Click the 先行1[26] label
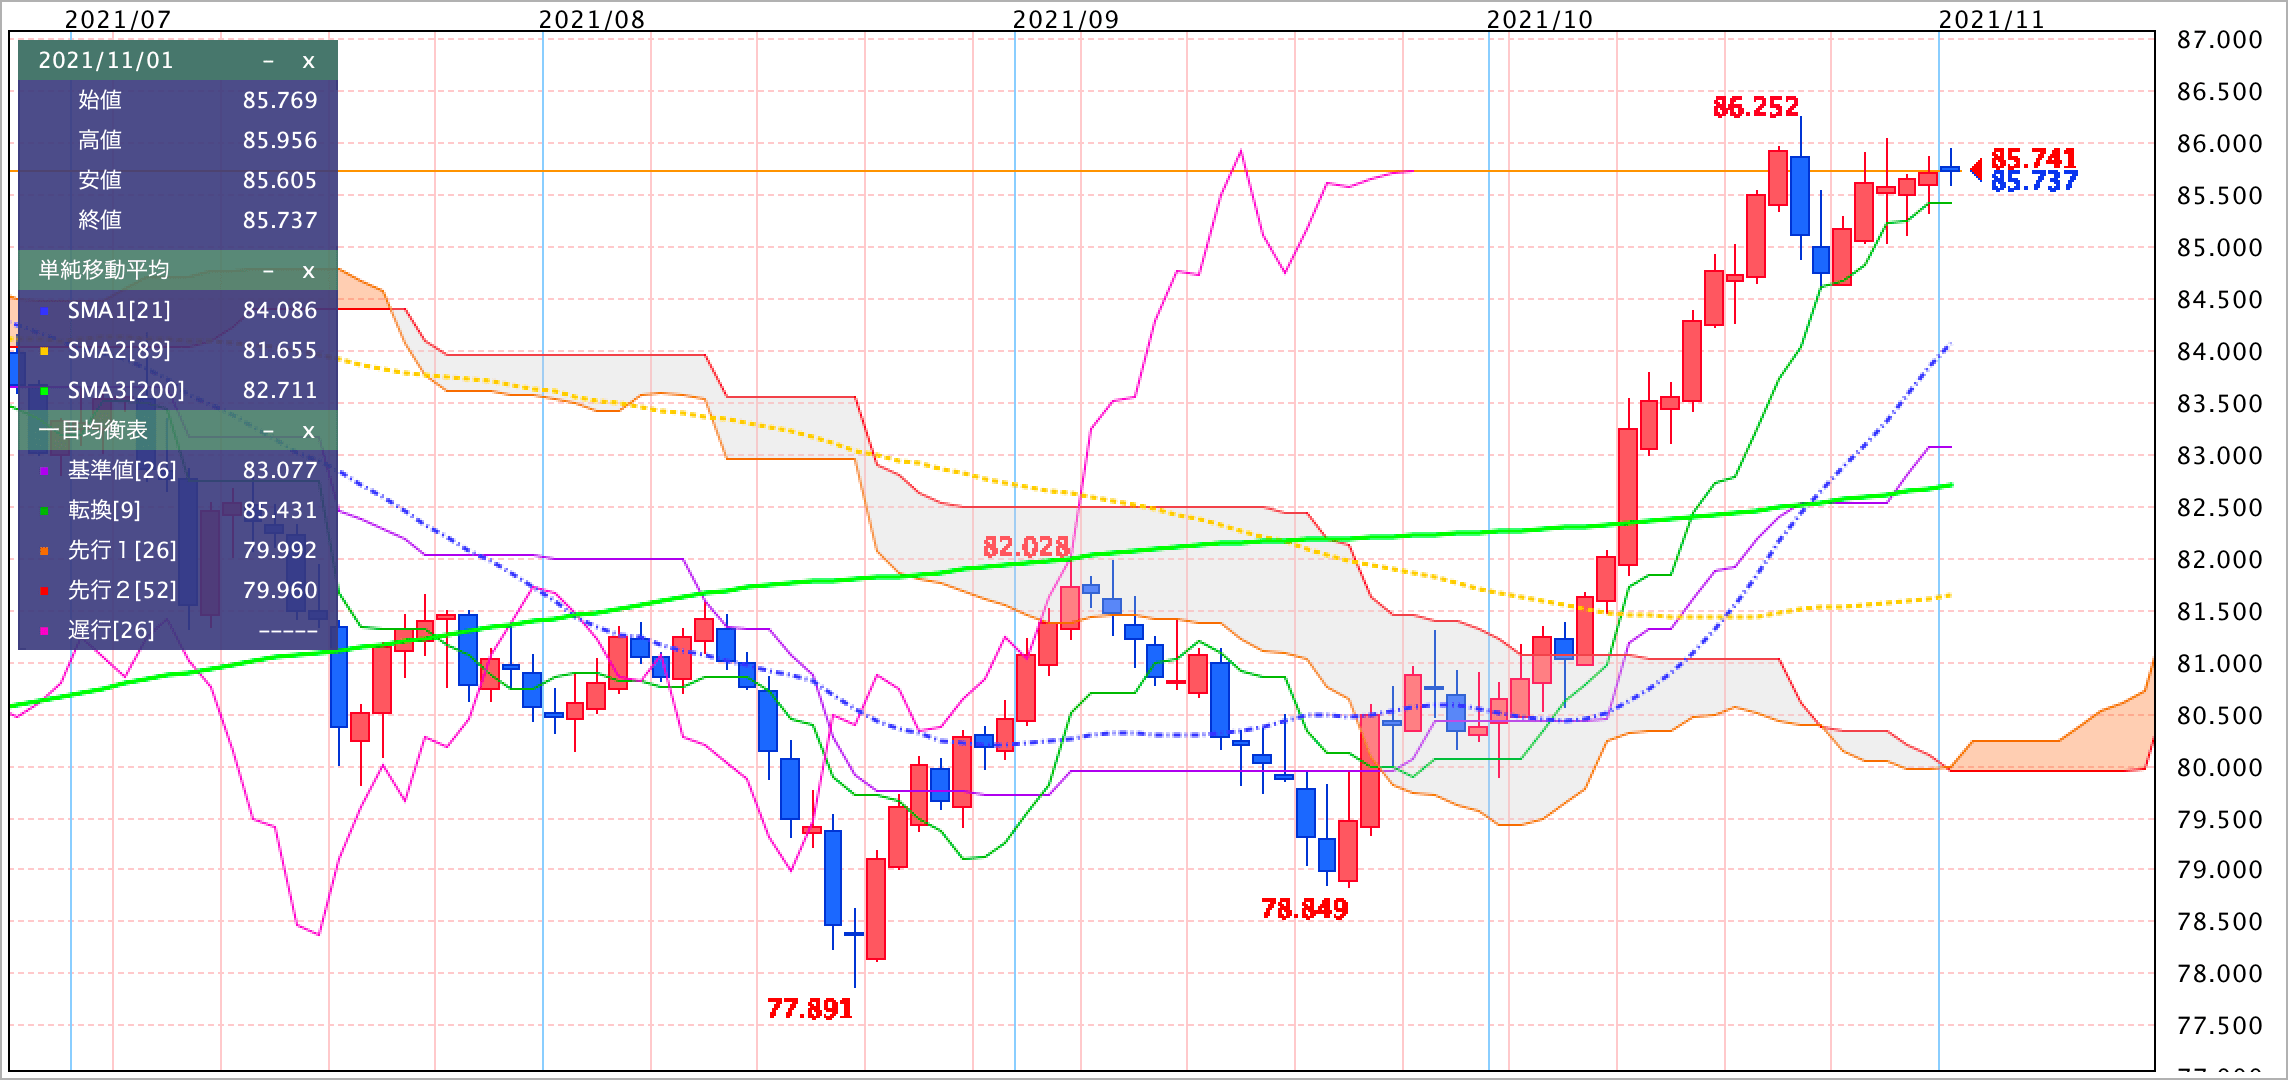Viewport: 2288px width, 1080px height. pos(122,550)
